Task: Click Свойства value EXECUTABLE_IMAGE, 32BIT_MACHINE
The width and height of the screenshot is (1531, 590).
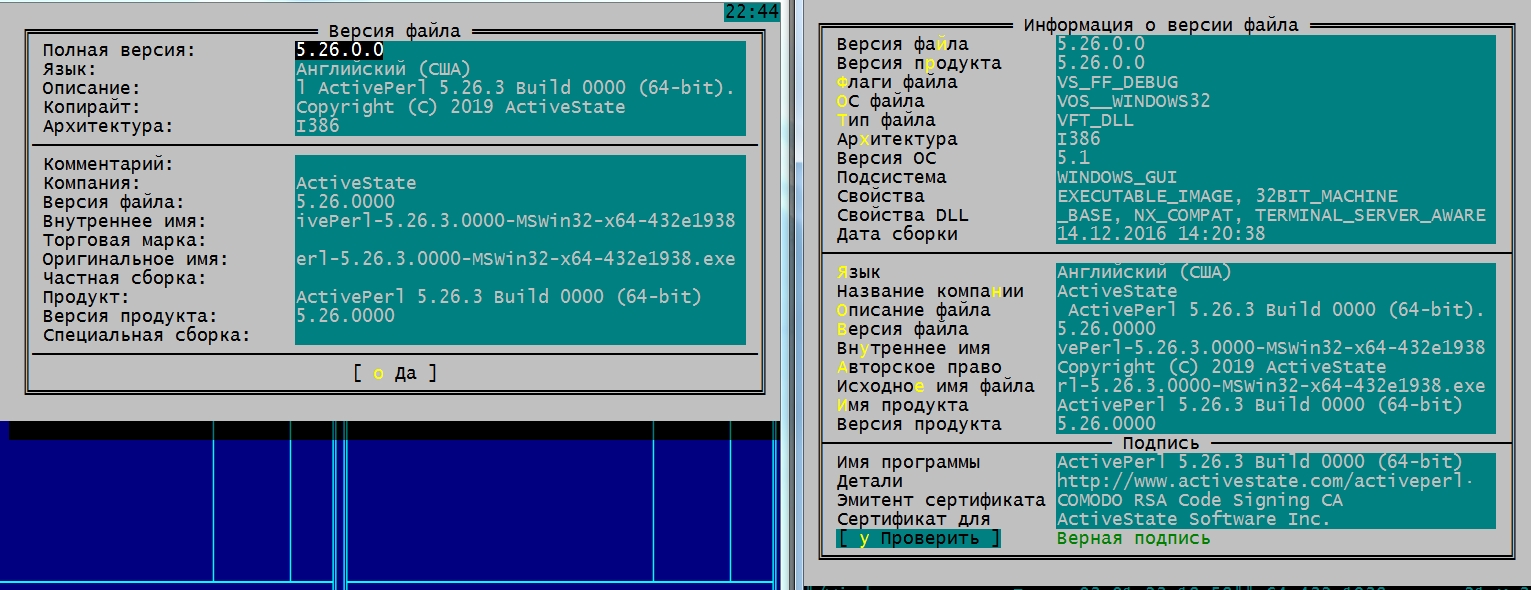Action: coord(1276,196)
